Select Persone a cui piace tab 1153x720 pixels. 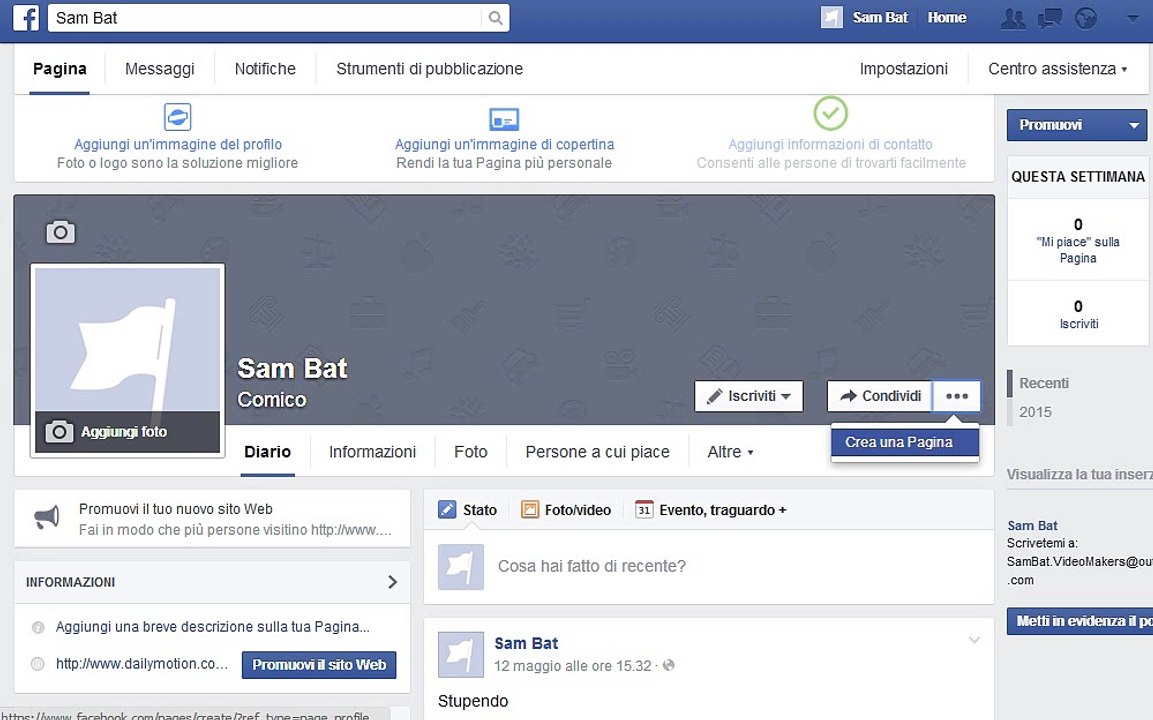(x=597, y=452)
